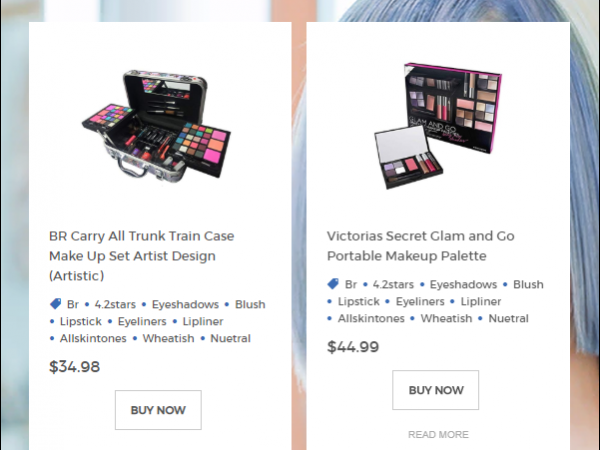Click the blue tag icon under Victorias Secret
600x450 pixels.
tap(333, 284)
